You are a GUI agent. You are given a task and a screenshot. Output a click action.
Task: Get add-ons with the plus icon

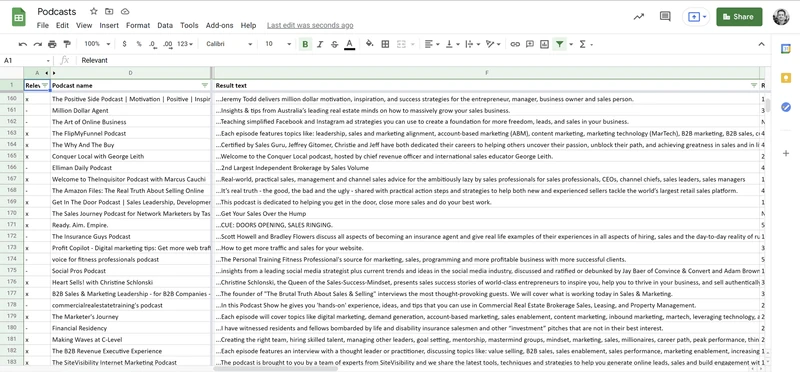786,153
